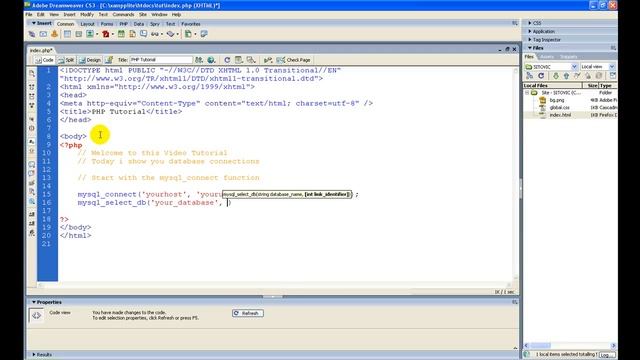640x360 pixels.
Task: Put files with the blue up arrow
Action: point(566,76)
